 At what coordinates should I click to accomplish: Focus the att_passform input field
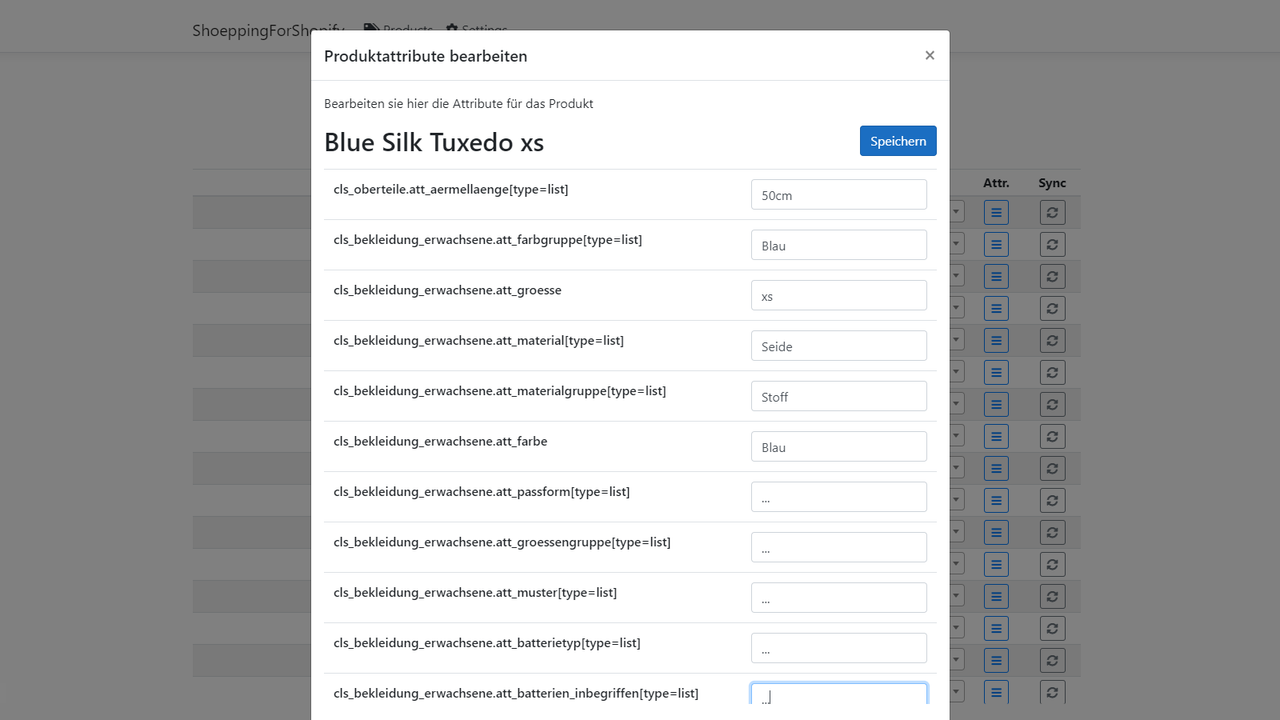point(839,497)
